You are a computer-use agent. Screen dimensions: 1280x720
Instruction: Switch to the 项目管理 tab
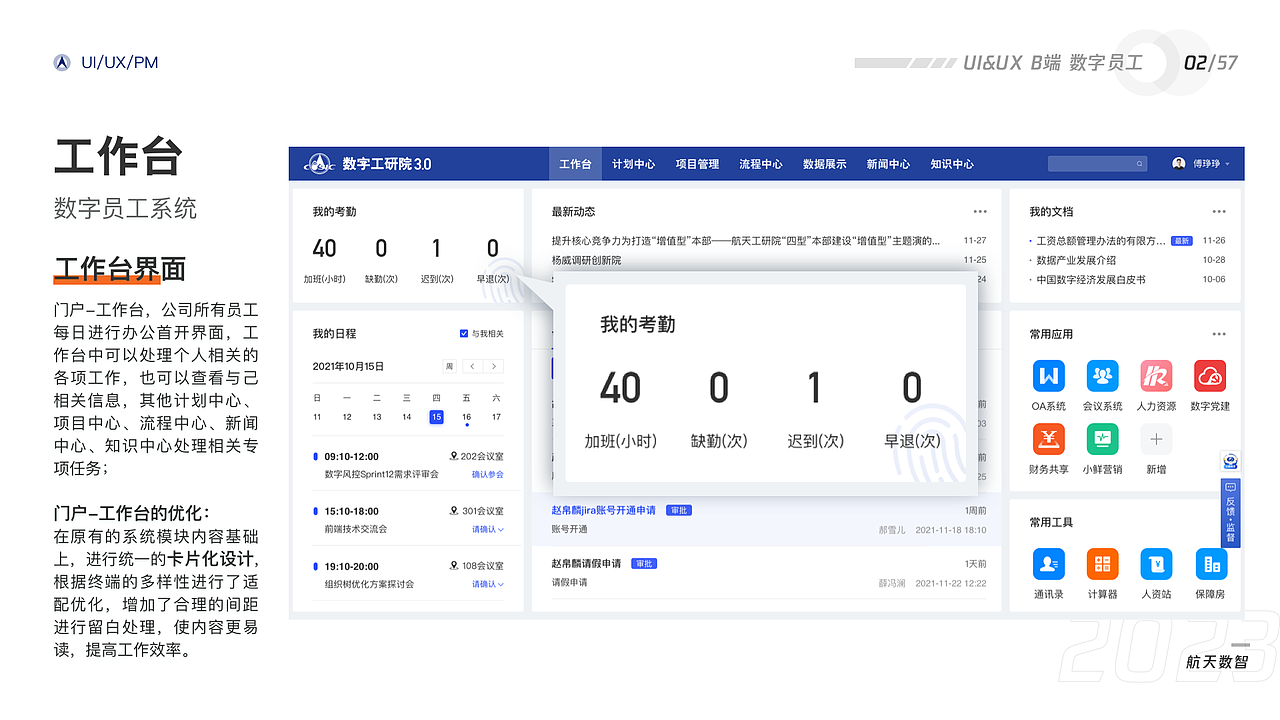click(x=696, y=164)
